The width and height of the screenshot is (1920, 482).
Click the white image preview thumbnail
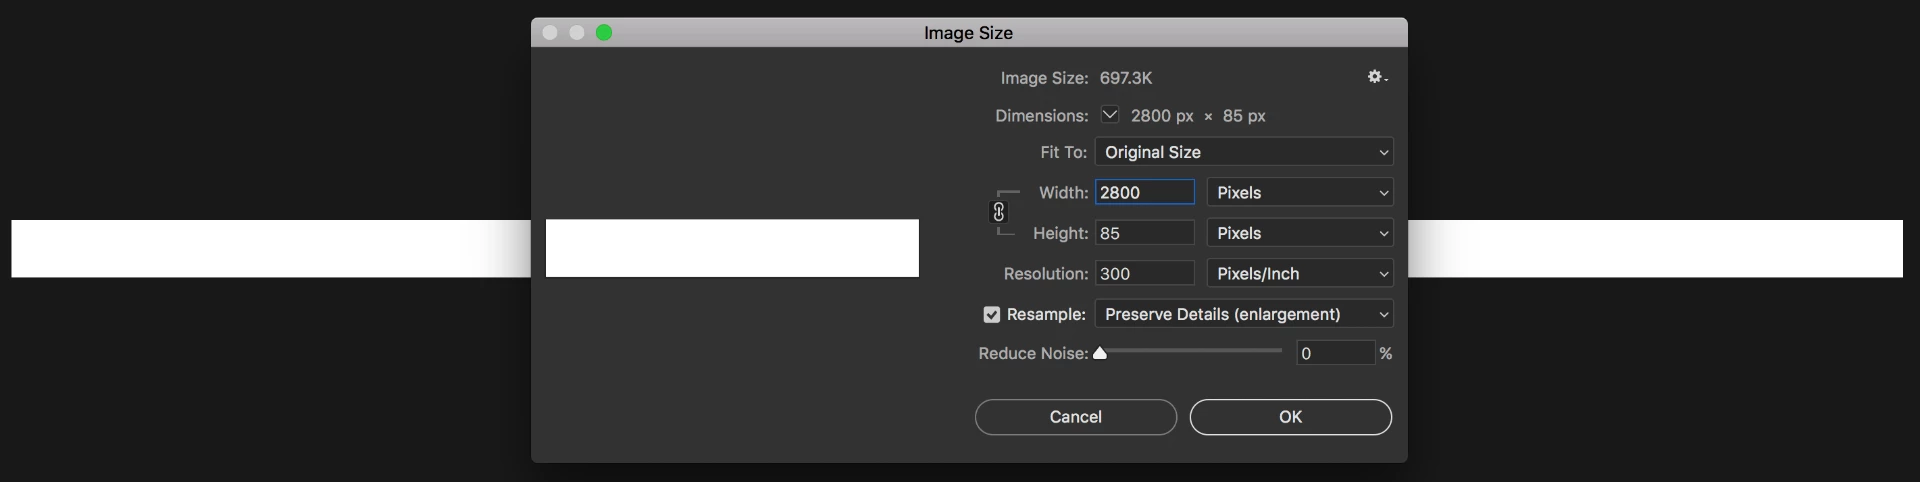point(732,248)
